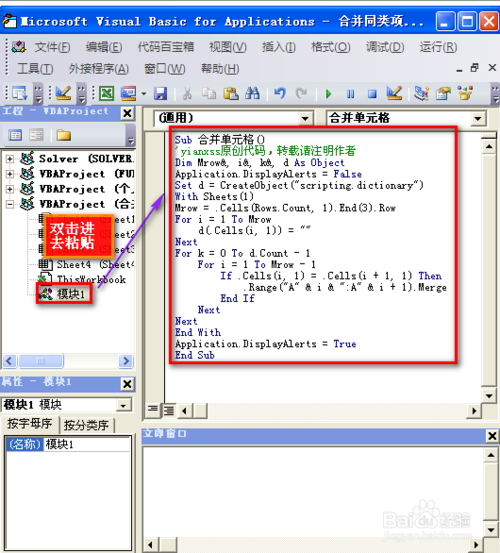Viewport: 500px width, 553px height.
Task: Click the View Microsoft Excel toolbar icon
Action: (x=106, y=93)
